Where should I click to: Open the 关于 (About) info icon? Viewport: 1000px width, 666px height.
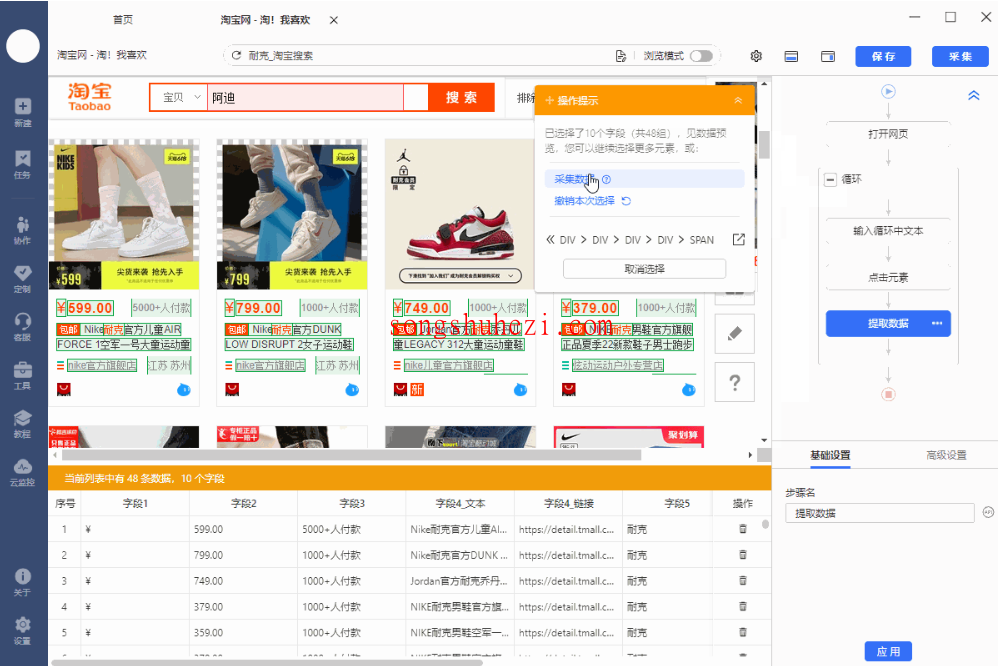point(23,582)
